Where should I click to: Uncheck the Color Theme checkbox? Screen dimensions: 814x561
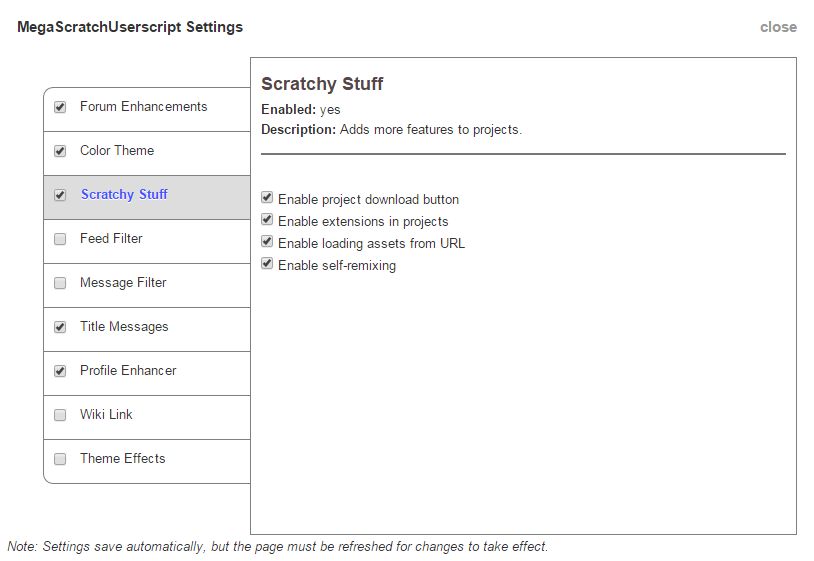click(x=60, y=151)
